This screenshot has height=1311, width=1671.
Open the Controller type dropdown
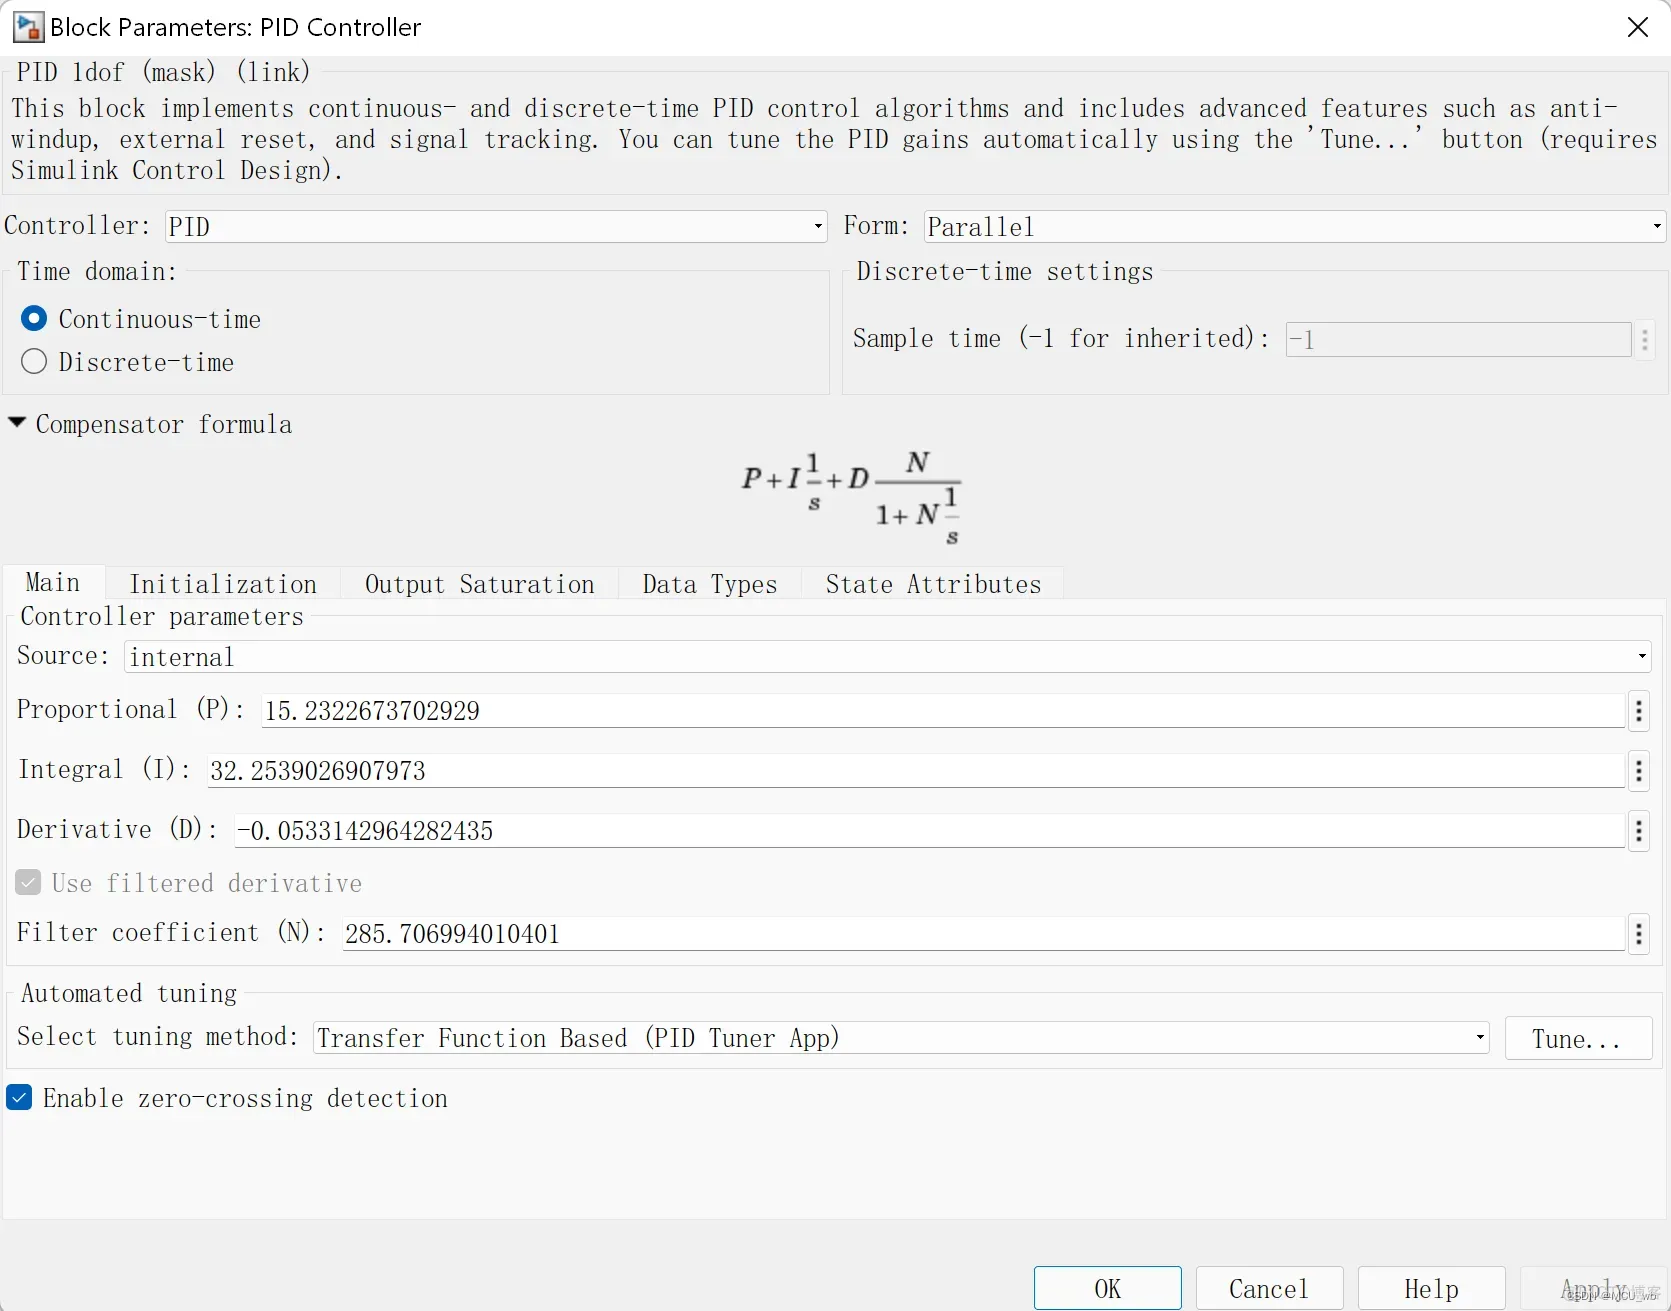tap(496, 226)
